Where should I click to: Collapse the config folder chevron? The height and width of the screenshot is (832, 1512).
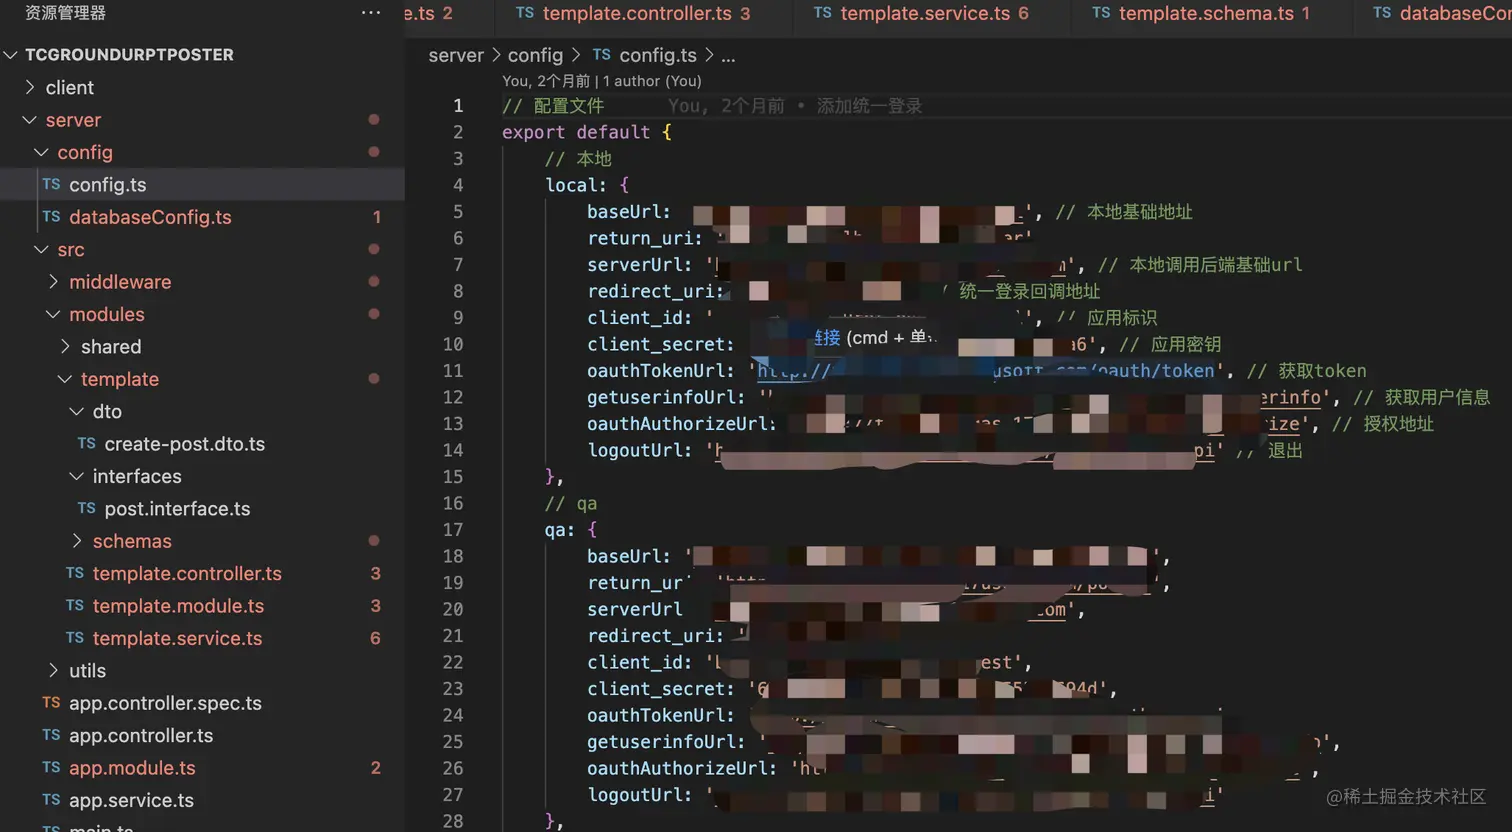point(42,152)
